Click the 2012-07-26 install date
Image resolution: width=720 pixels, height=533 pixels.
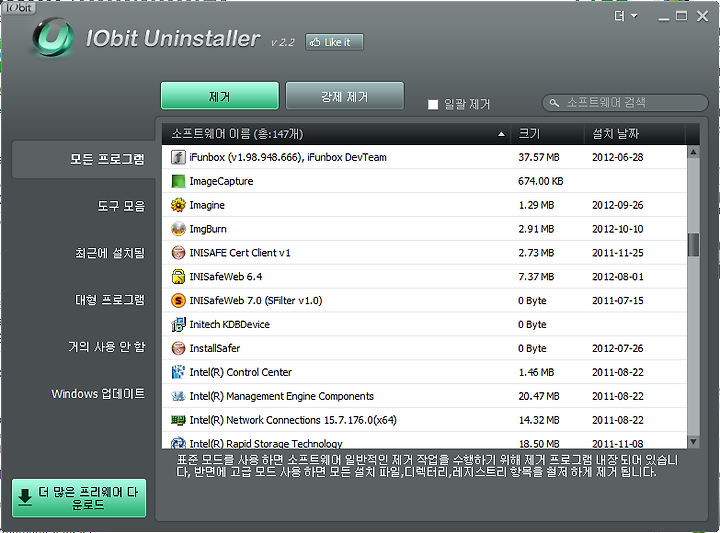coord(618,348)
